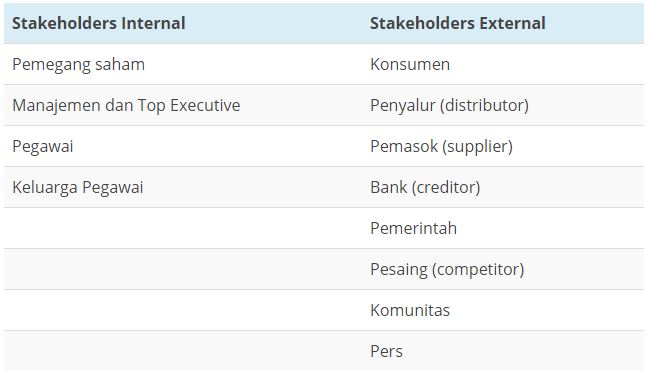Screen dimensions: 649x376
Task: Click the Pegawai cell
Action: (x=183, y=146)
